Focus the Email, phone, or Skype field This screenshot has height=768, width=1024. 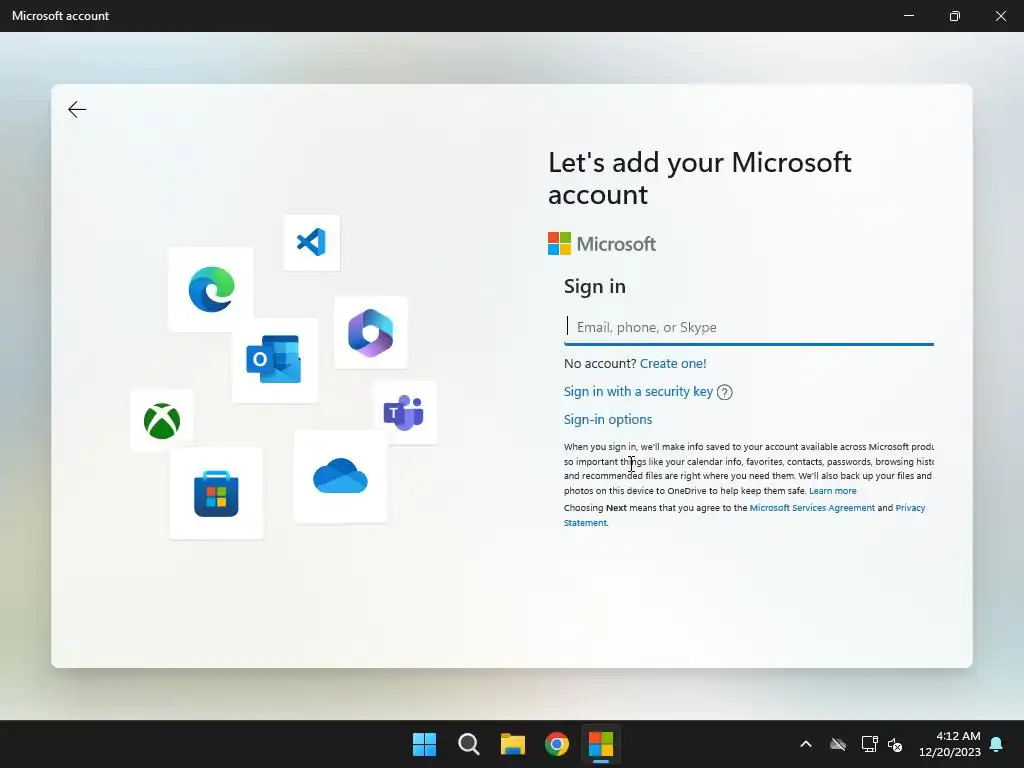click(748, 327)
